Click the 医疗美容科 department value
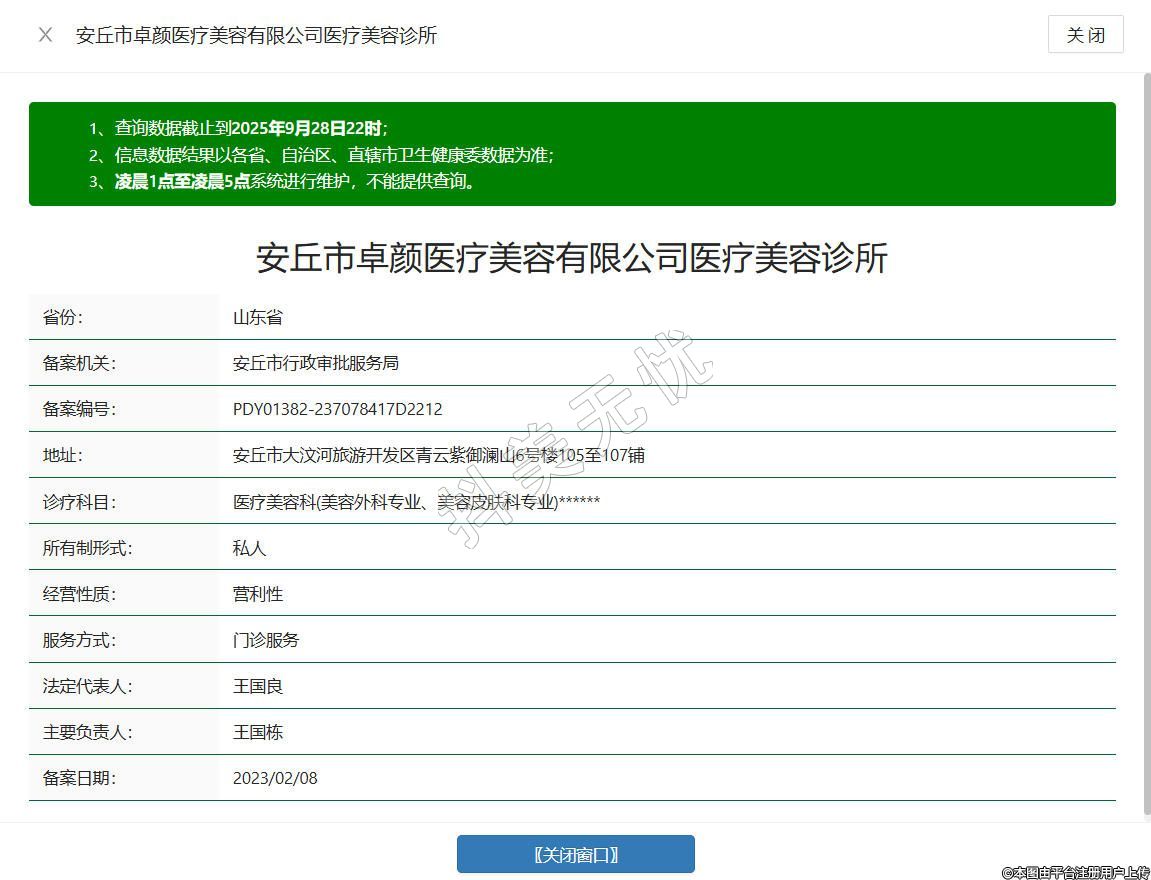Image resolution: width=1151 pixels, height=880 pixels. [416, 502]
